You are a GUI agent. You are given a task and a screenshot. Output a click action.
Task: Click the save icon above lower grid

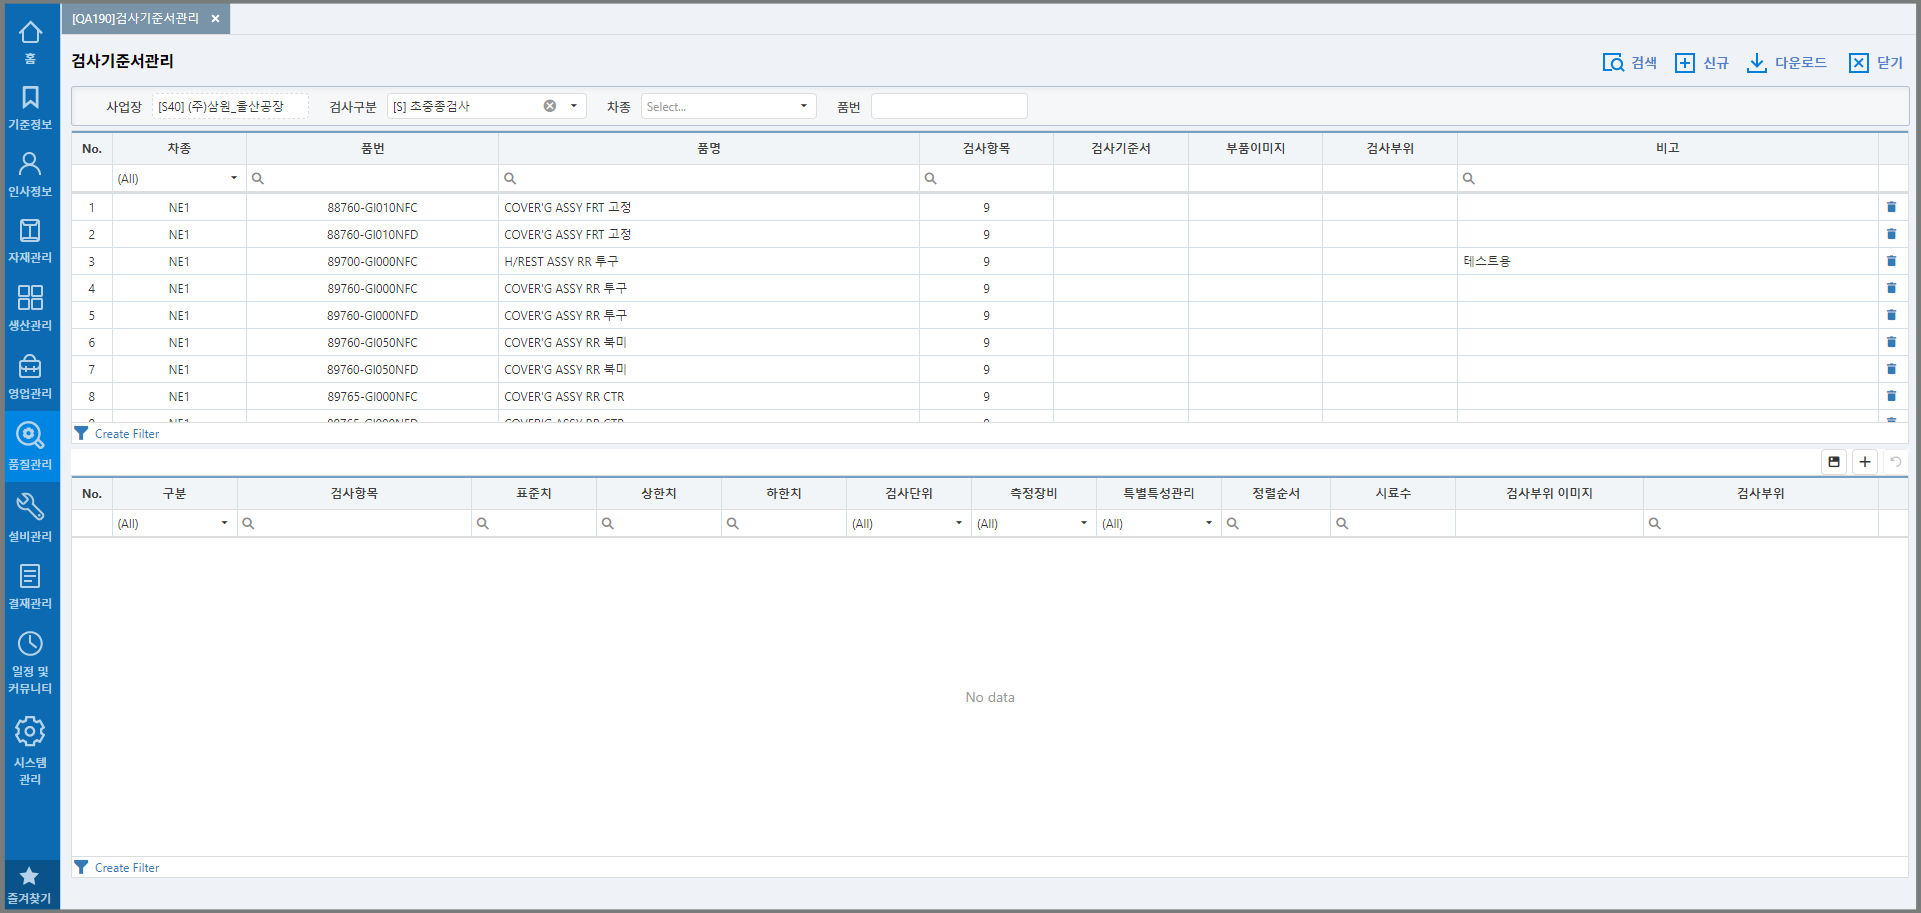(1834, 462)
